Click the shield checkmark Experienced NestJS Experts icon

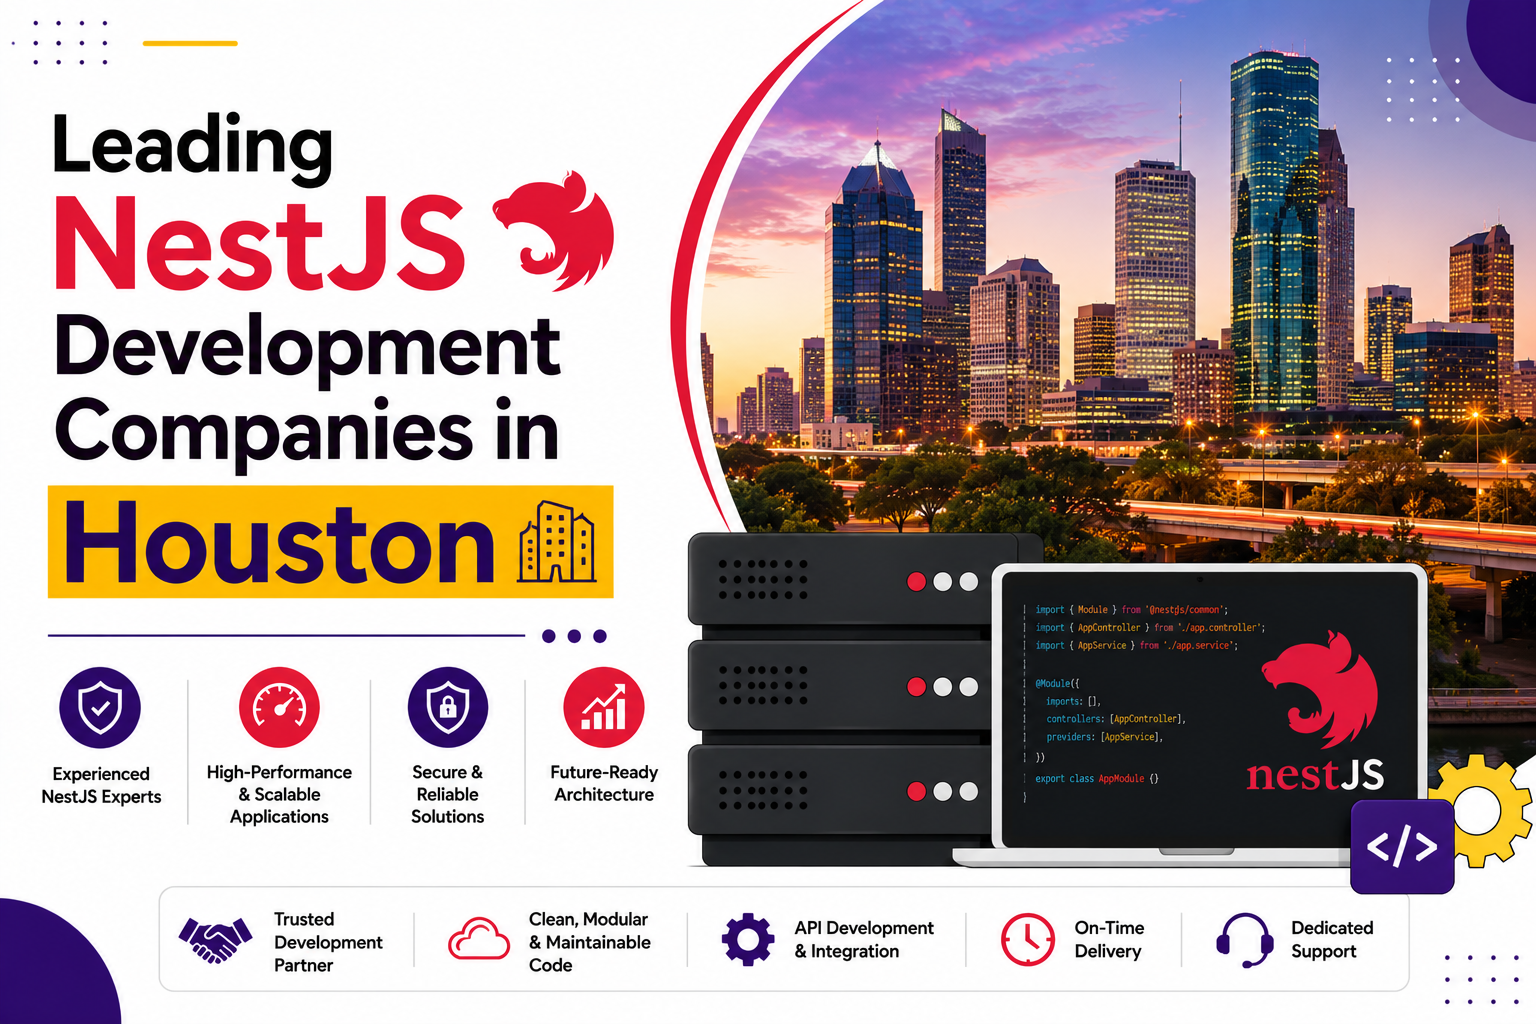pos(100,707)
